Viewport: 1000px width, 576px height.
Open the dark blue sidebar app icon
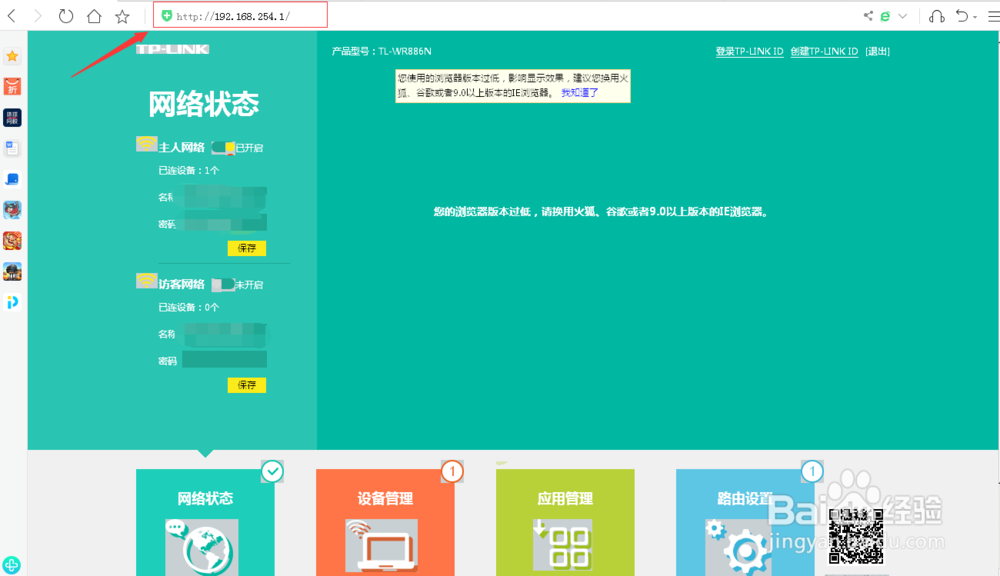pyautogui.click(x=12, y=117)
